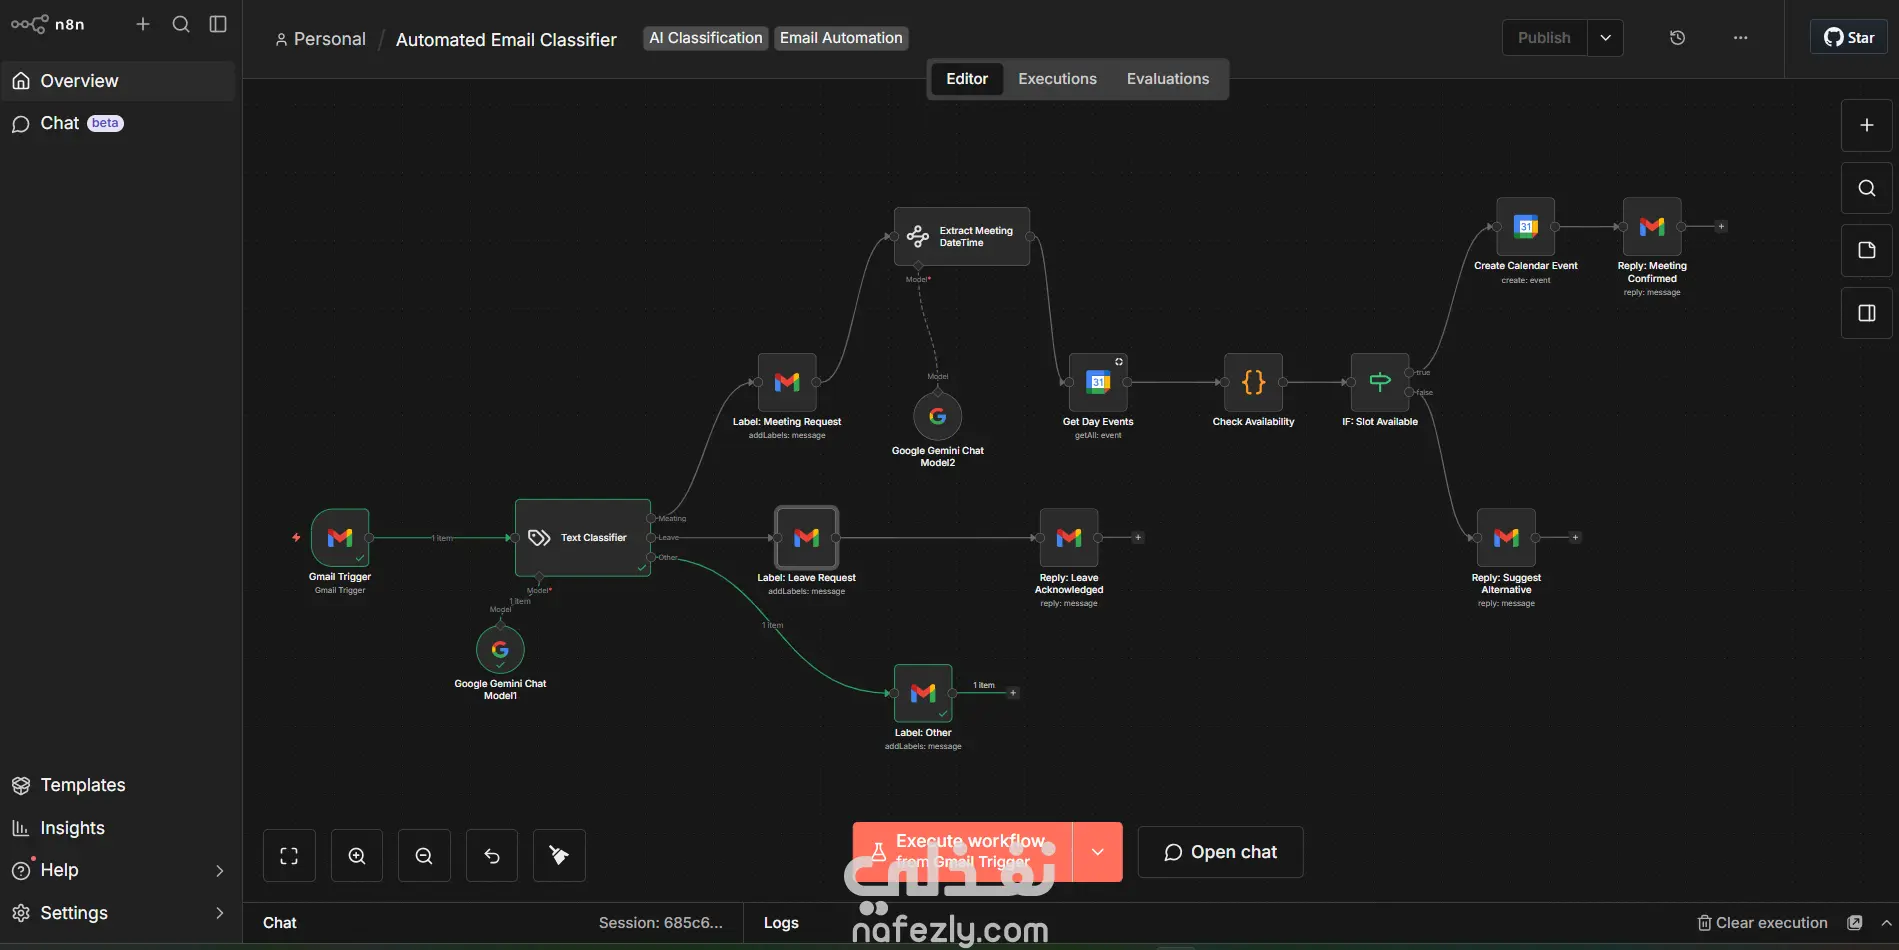Select the Create Calendar Event node
Image resolution: width=1899 pixels, height=950 pixels.
1526,227
